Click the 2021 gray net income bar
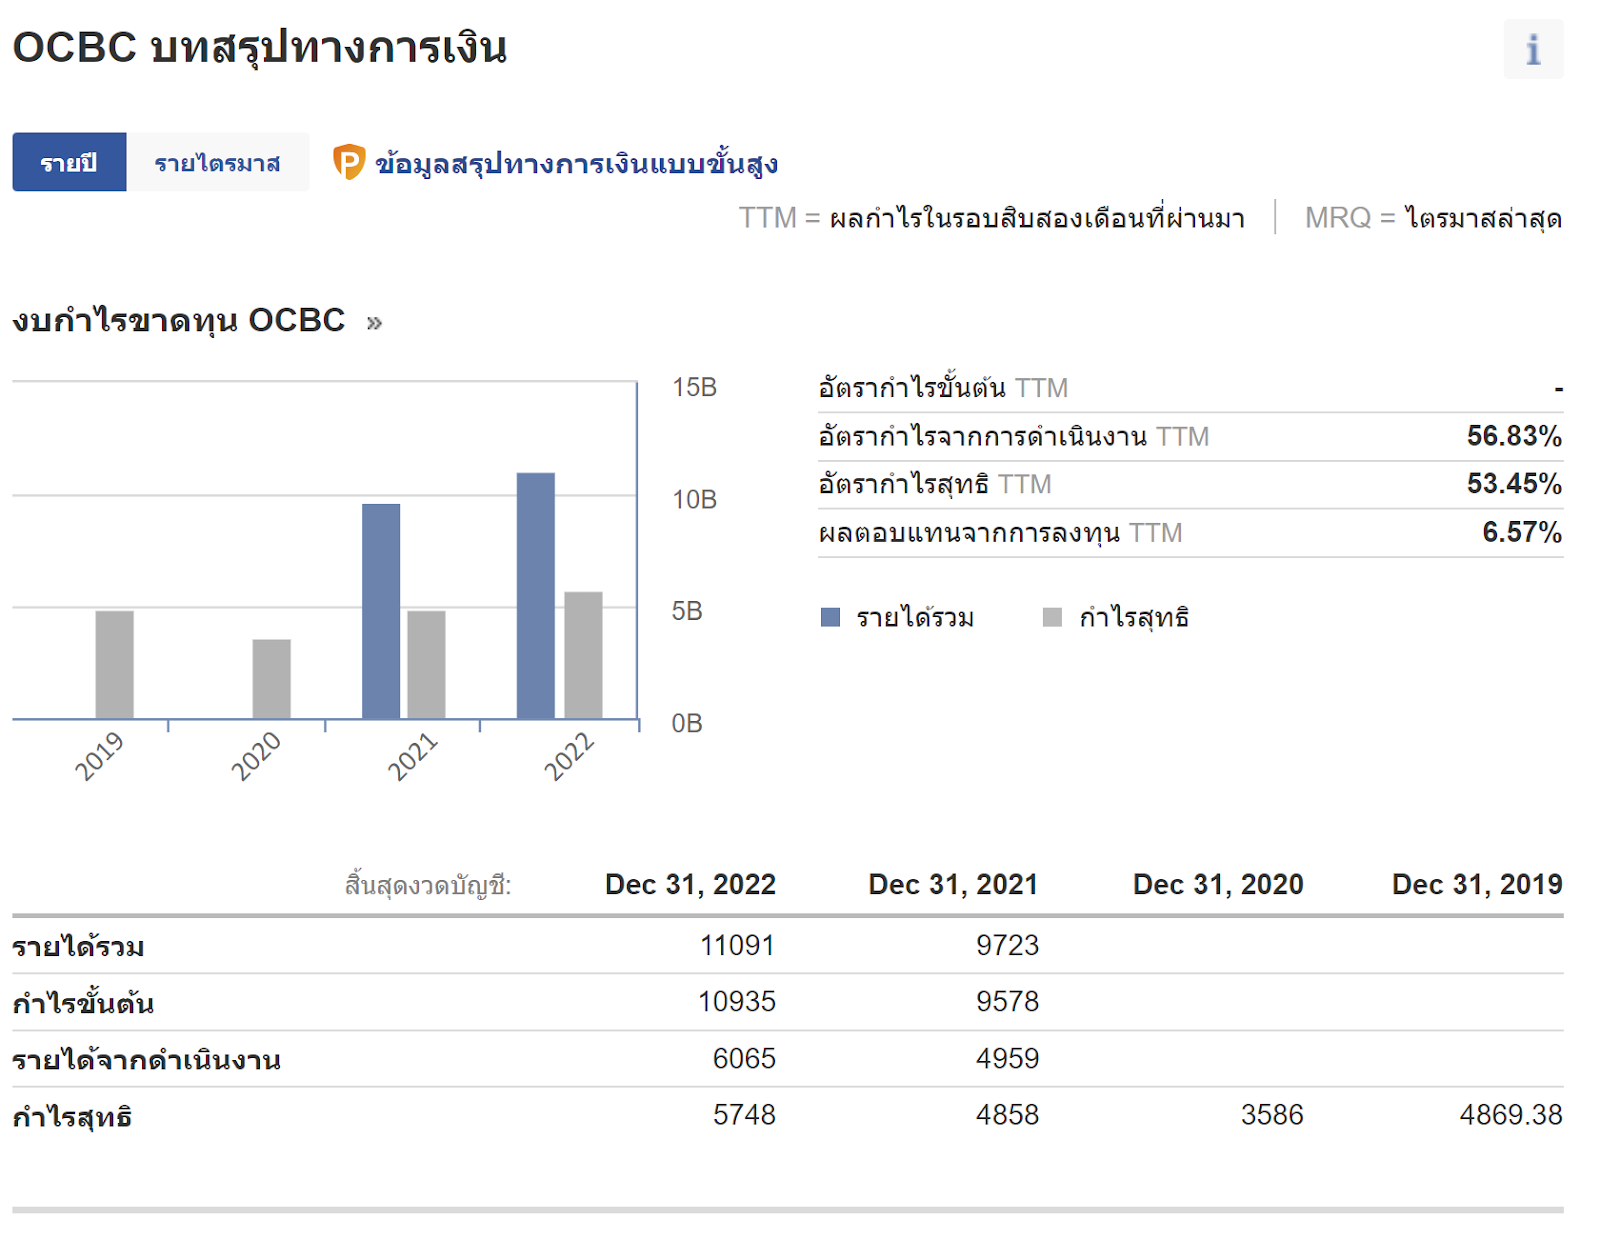 [426, 664]
